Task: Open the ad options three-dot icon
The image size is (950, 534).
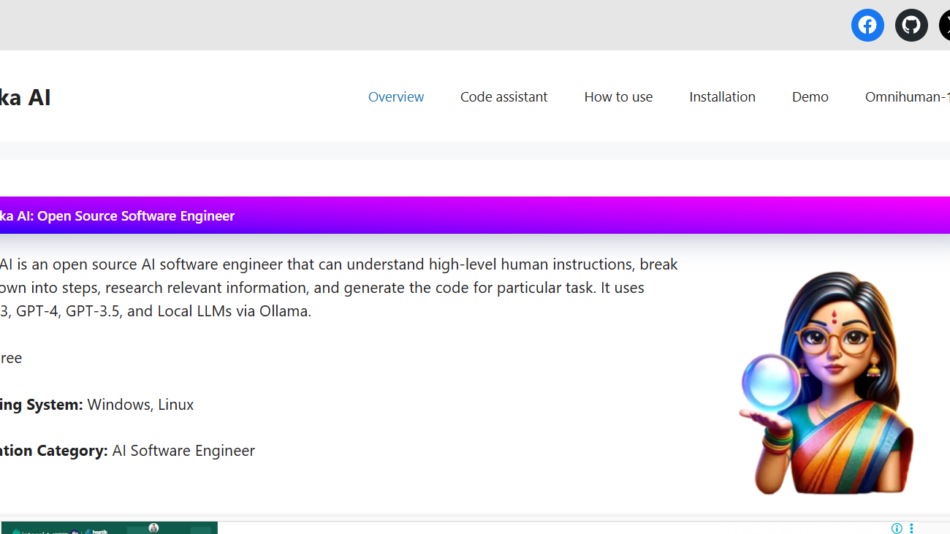Action: 911,528
